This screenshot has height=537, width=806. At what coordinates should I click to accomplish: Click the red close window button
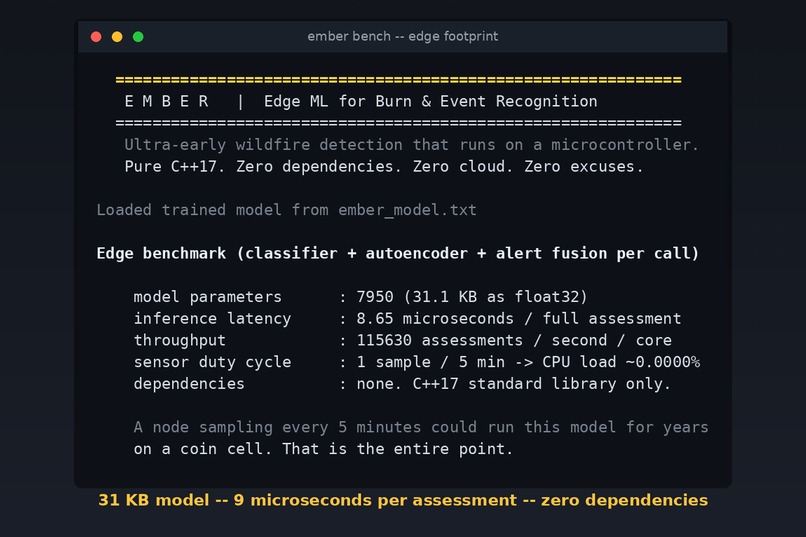[x=96, y=36]
